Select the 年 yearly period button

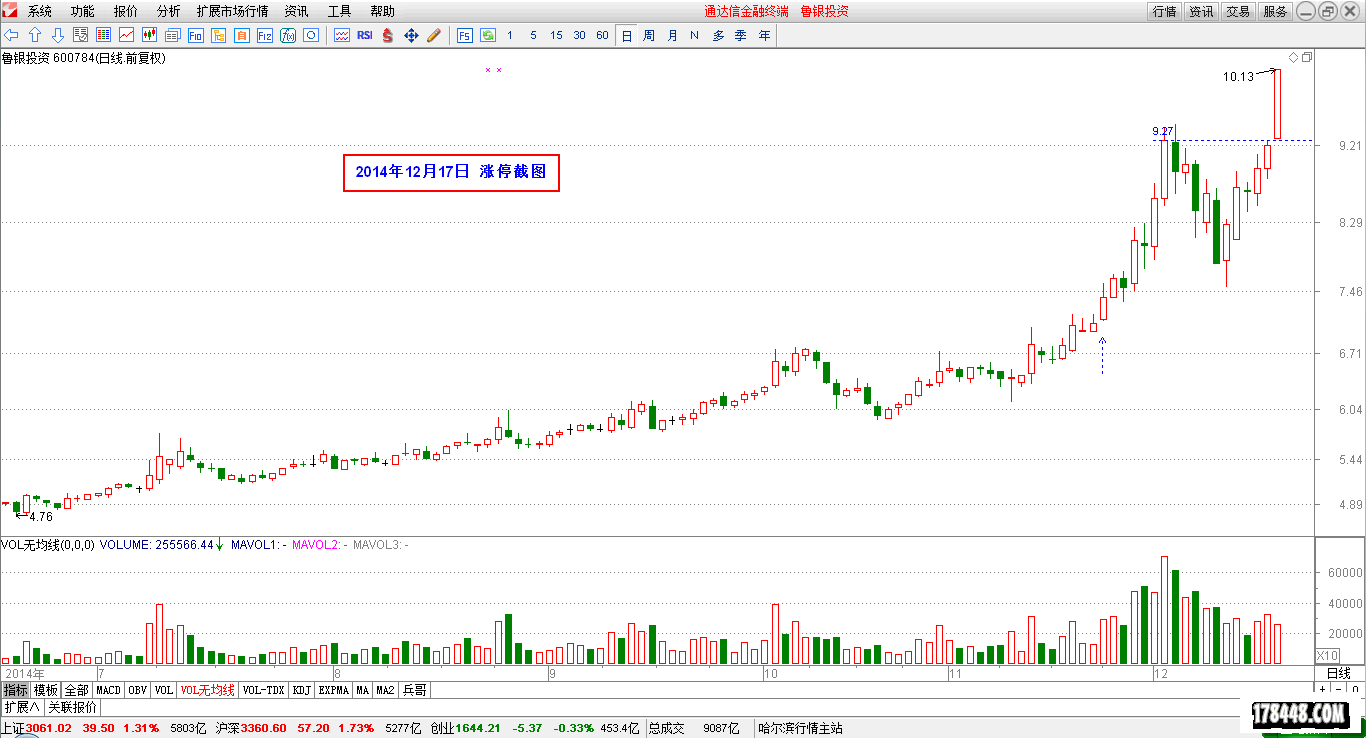tap(764, 35)
